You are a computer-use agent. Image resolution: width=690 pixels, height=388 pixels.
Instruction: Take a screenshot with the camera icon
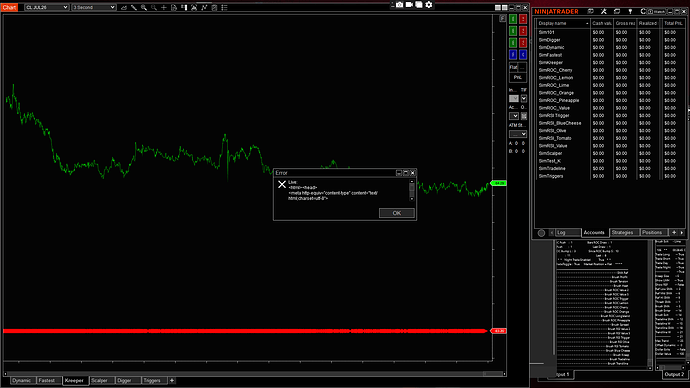[x=399, y=4]
